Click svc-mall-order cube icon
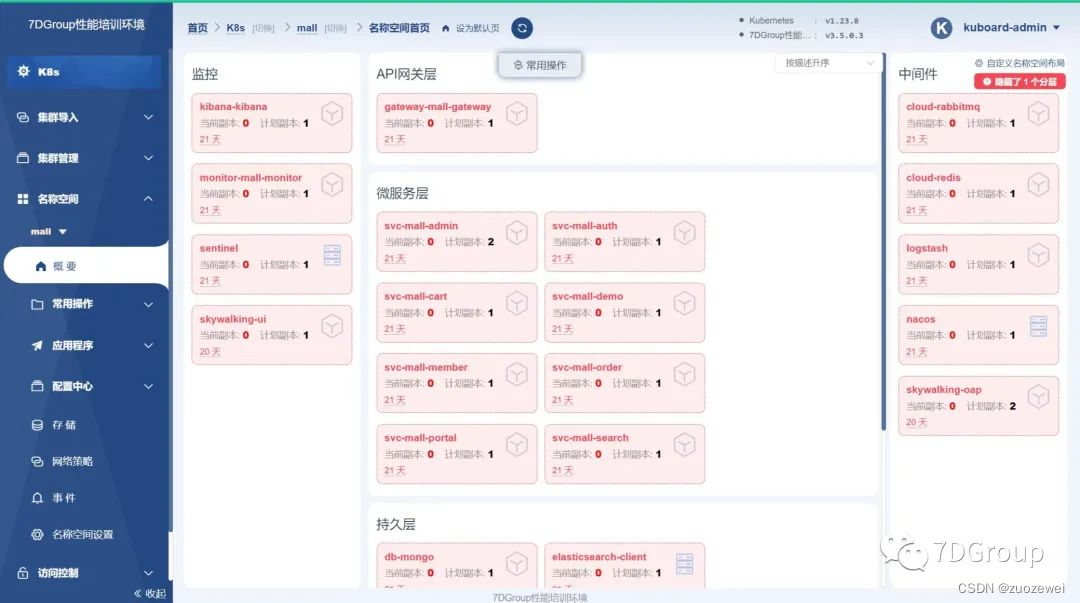 click(684, 374)
